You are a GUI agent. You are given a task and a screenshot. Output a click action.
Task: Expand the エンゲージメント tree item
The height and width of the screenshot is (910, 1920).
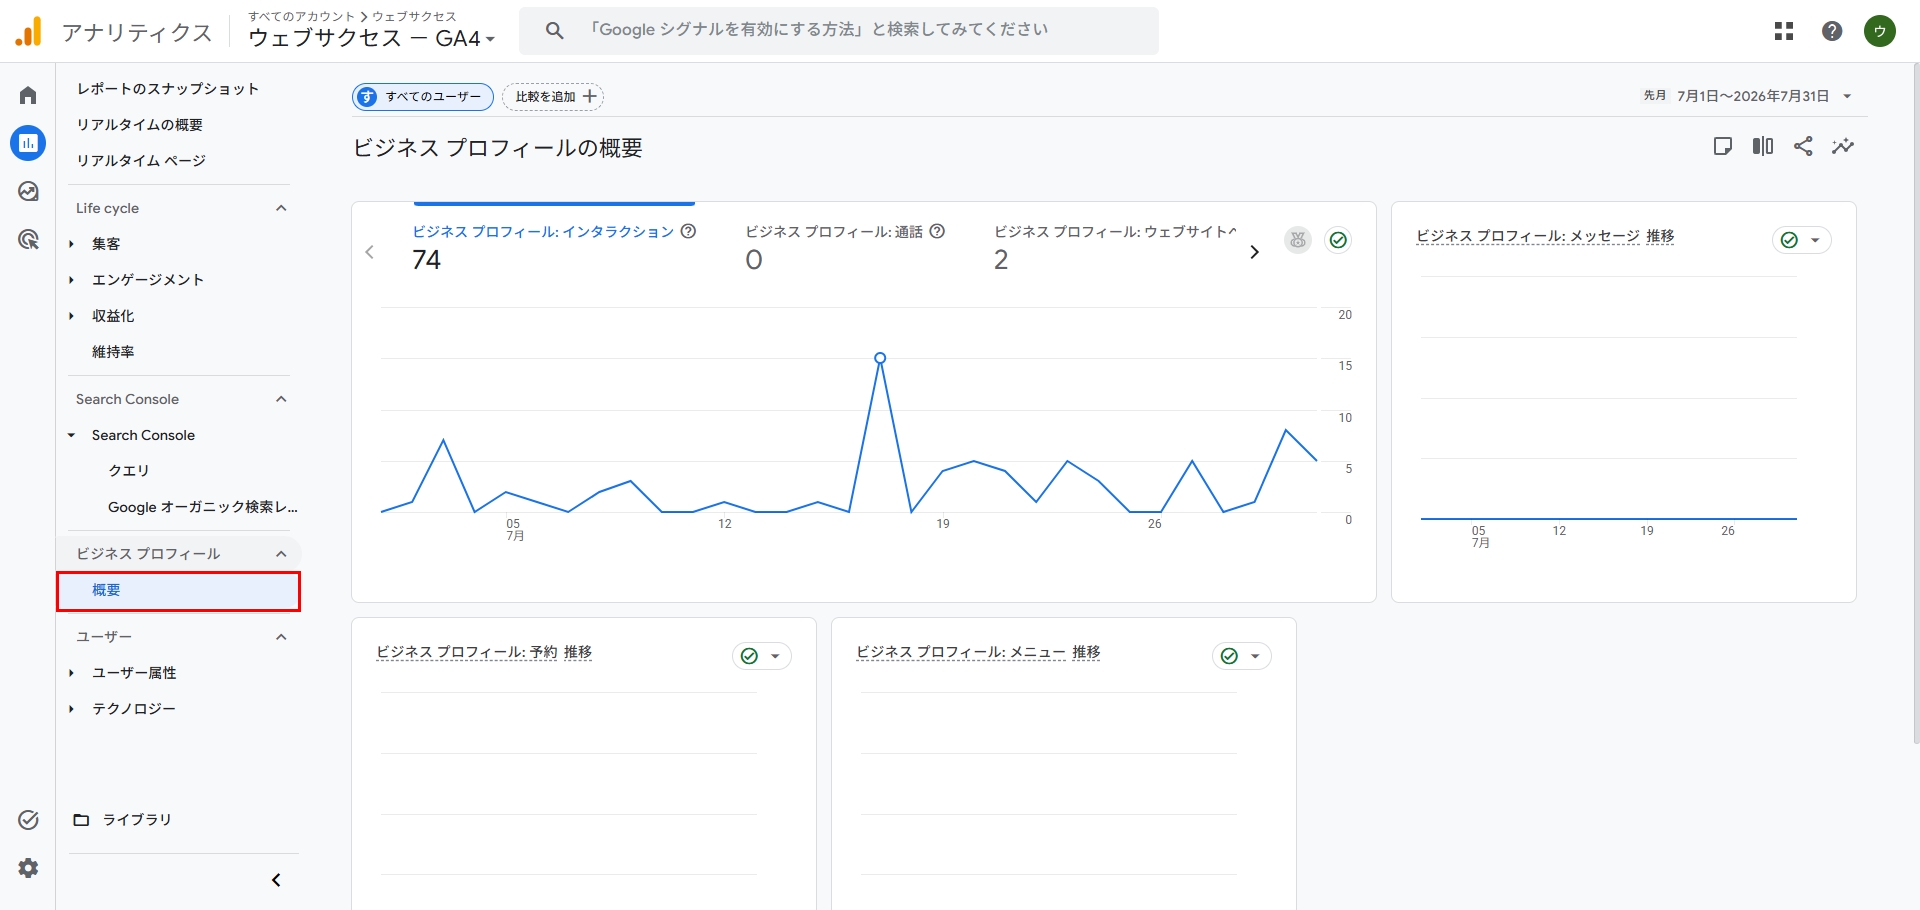[x=71, y=280]
